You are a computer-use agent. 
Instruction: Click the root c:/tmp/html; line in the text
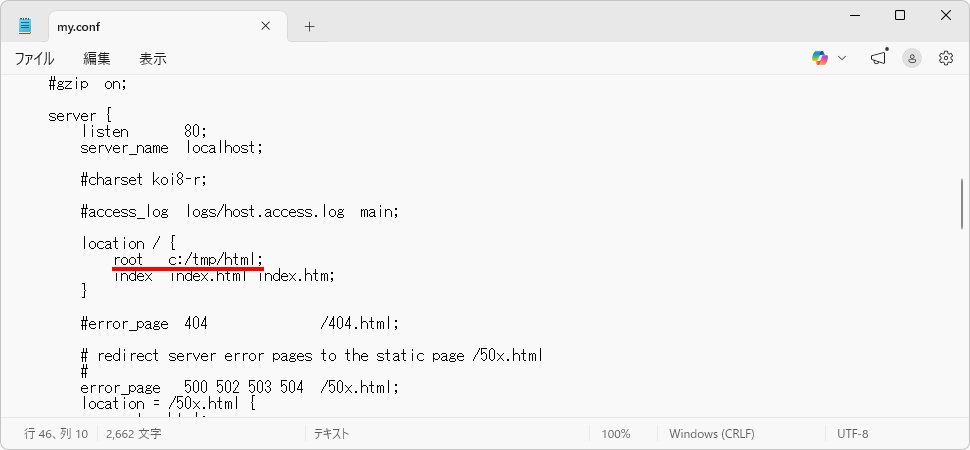tap(188, 259)
